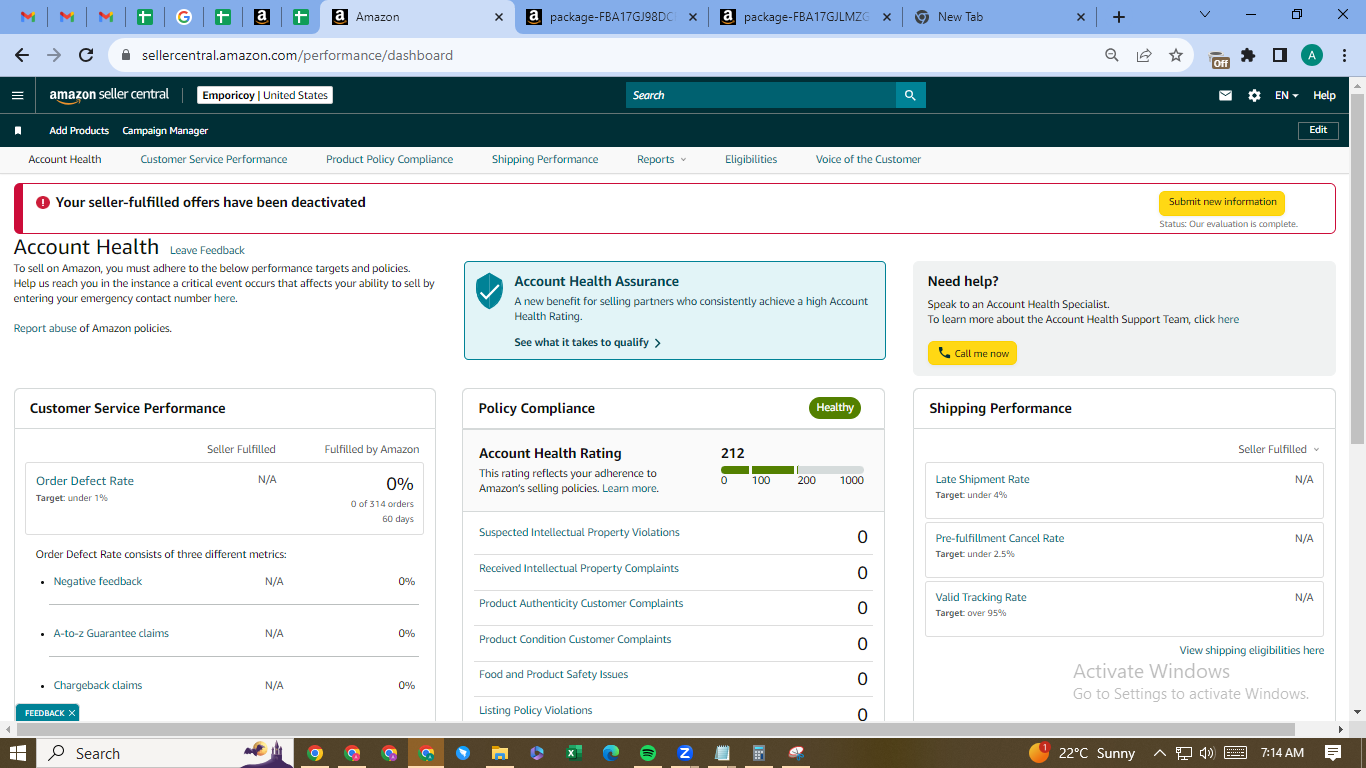The height and width of the screenshot is (768, 1366).
Task: Bookmark this page with the star icon
Action: click(x=1176, y=55)
